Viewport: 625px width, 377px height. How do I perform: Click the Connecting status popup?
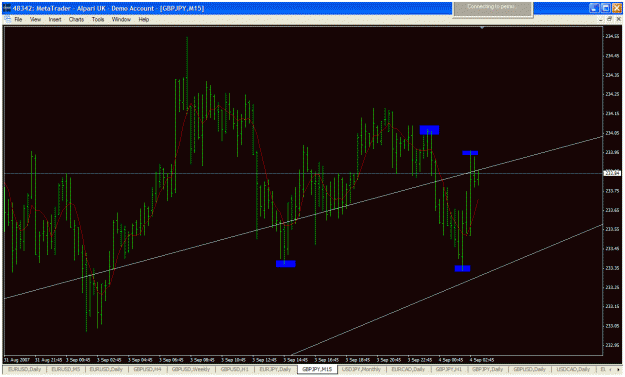pos(493,9)
